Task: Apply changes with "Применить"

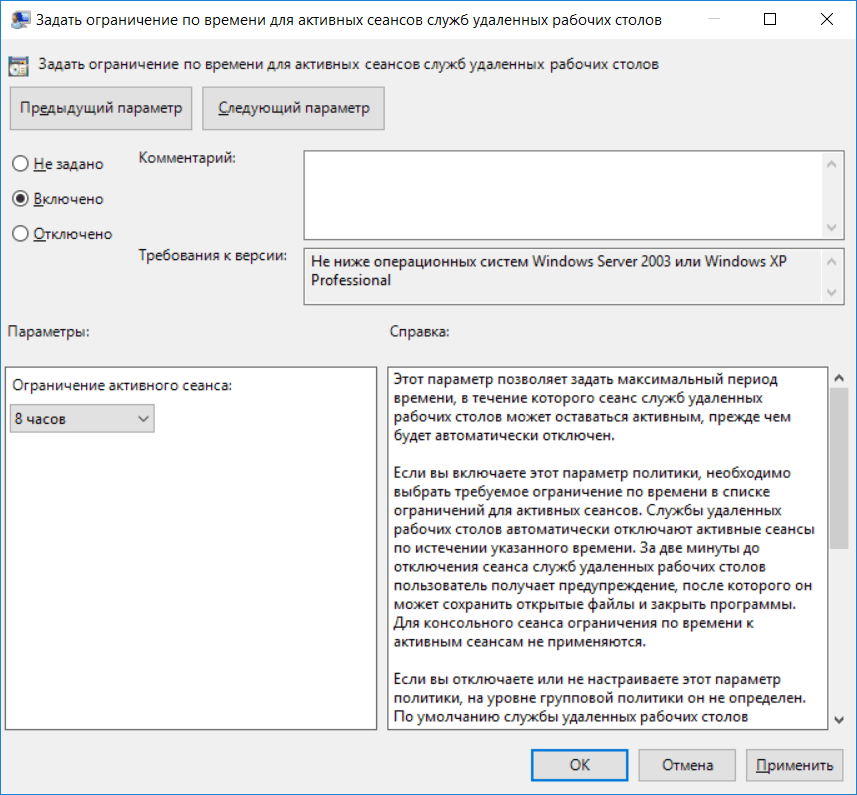Action: coord(794,765)
